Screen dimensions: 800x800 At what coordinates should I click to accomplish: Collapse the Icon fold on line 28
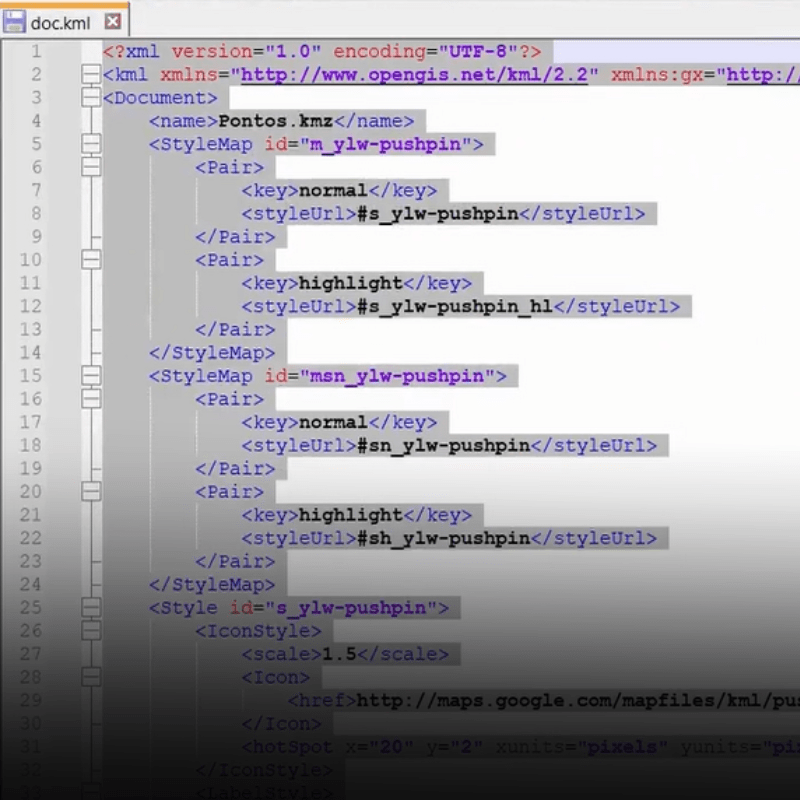91,677
